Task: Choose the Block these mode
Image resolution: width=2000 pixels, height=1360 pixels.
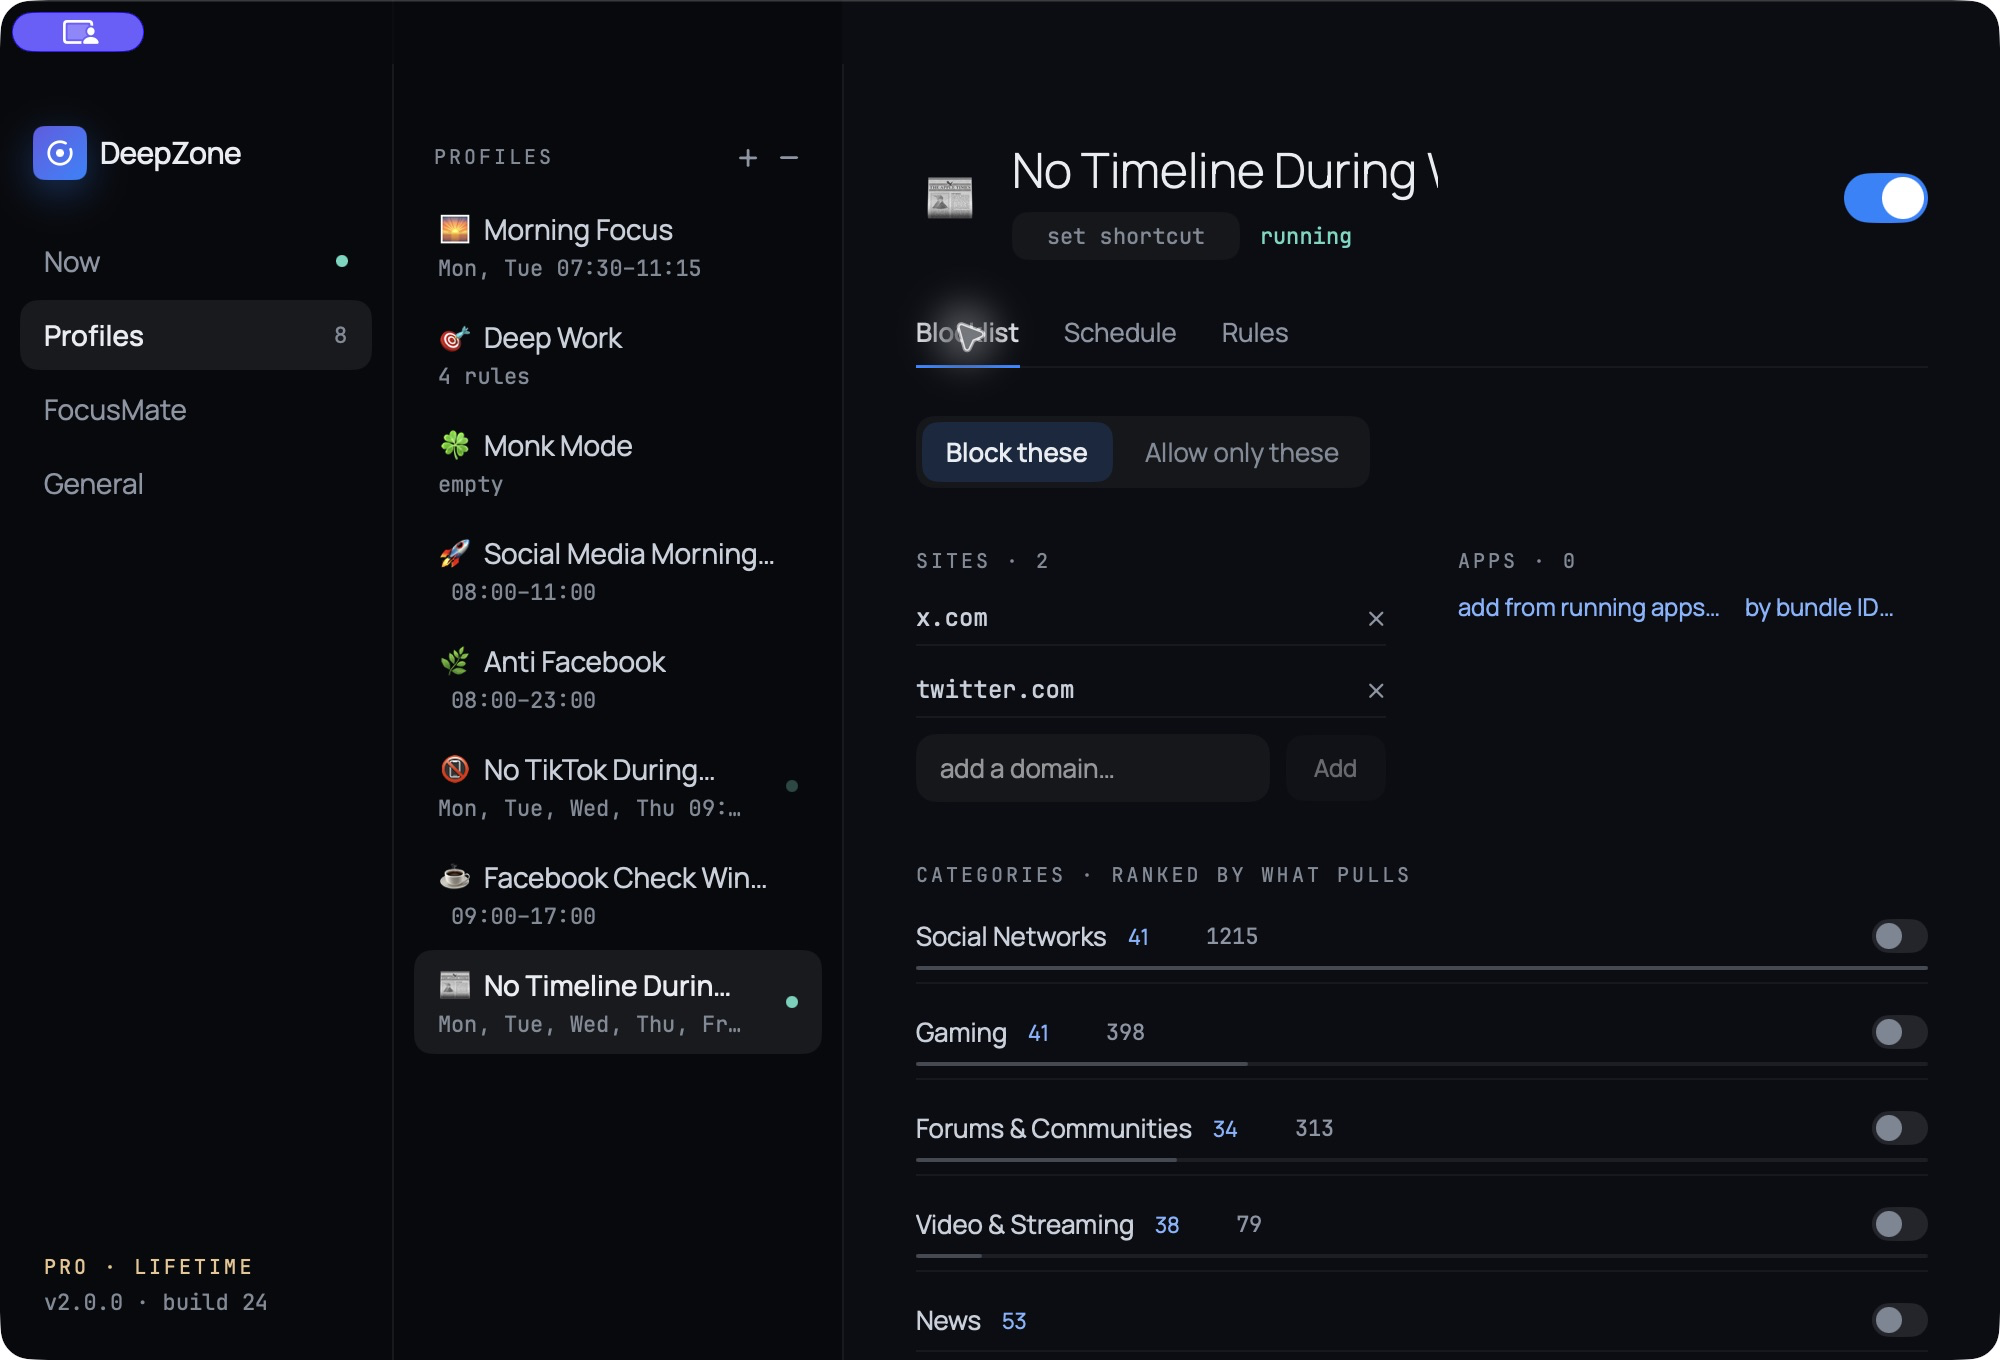Action: 1016,453
